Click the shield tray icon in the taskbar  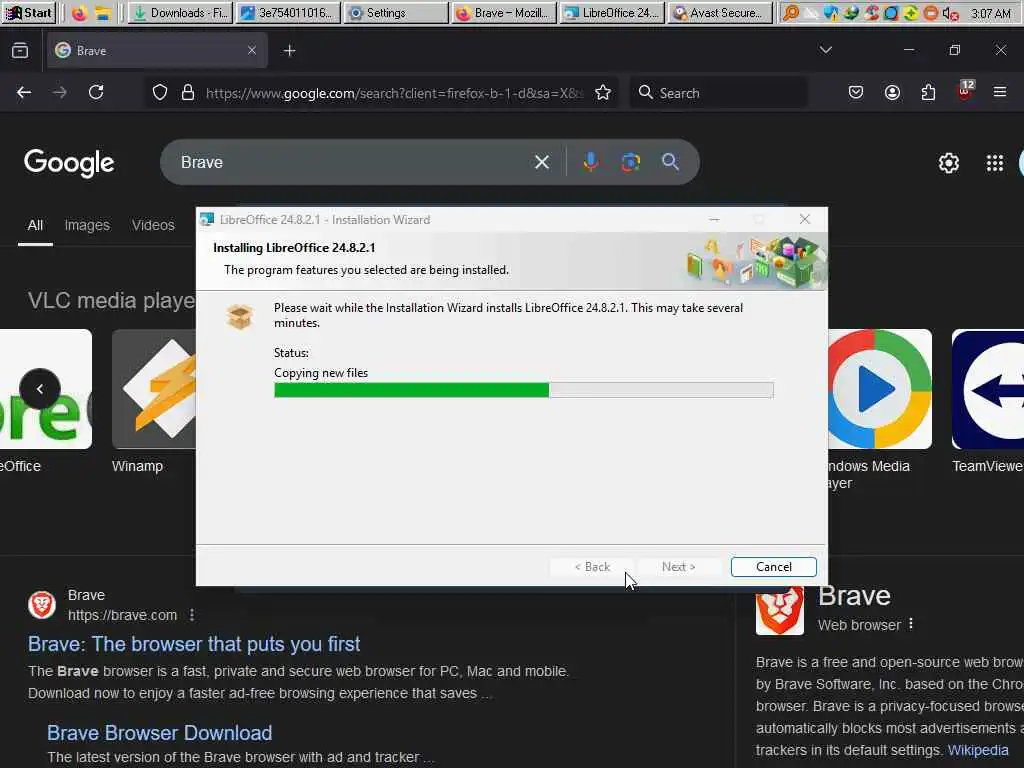click(x=831, y=12)
